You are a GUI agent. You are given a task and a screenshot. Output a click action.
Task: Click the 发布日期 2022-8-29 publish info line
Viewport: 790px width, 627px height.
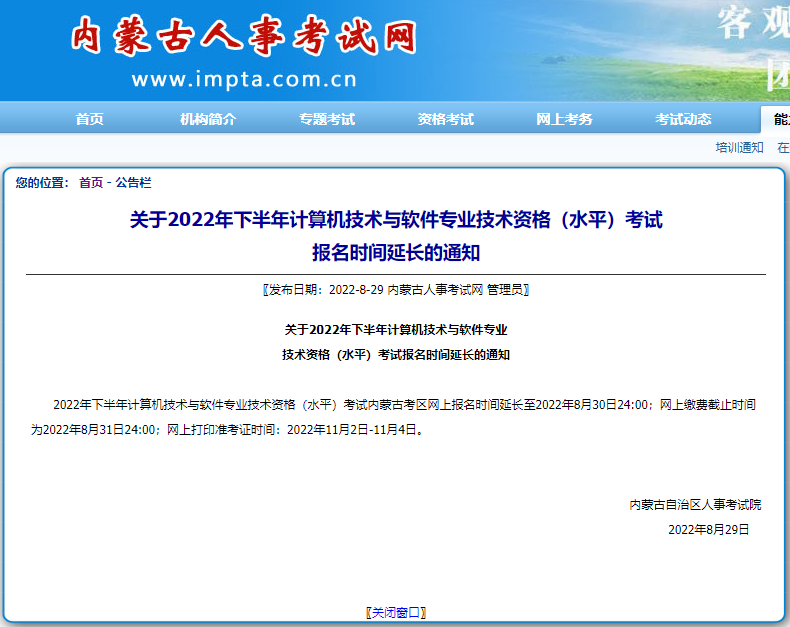(396, 290)
